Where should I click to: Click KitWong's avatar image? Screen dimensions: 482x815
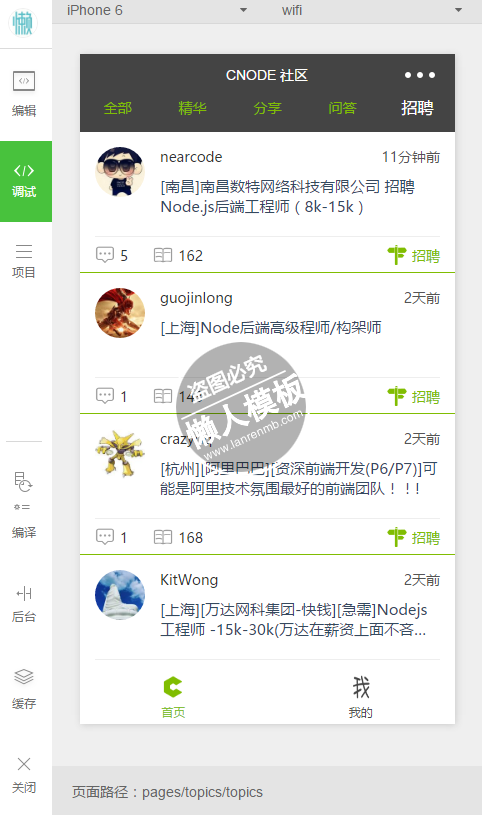[120, 595]
